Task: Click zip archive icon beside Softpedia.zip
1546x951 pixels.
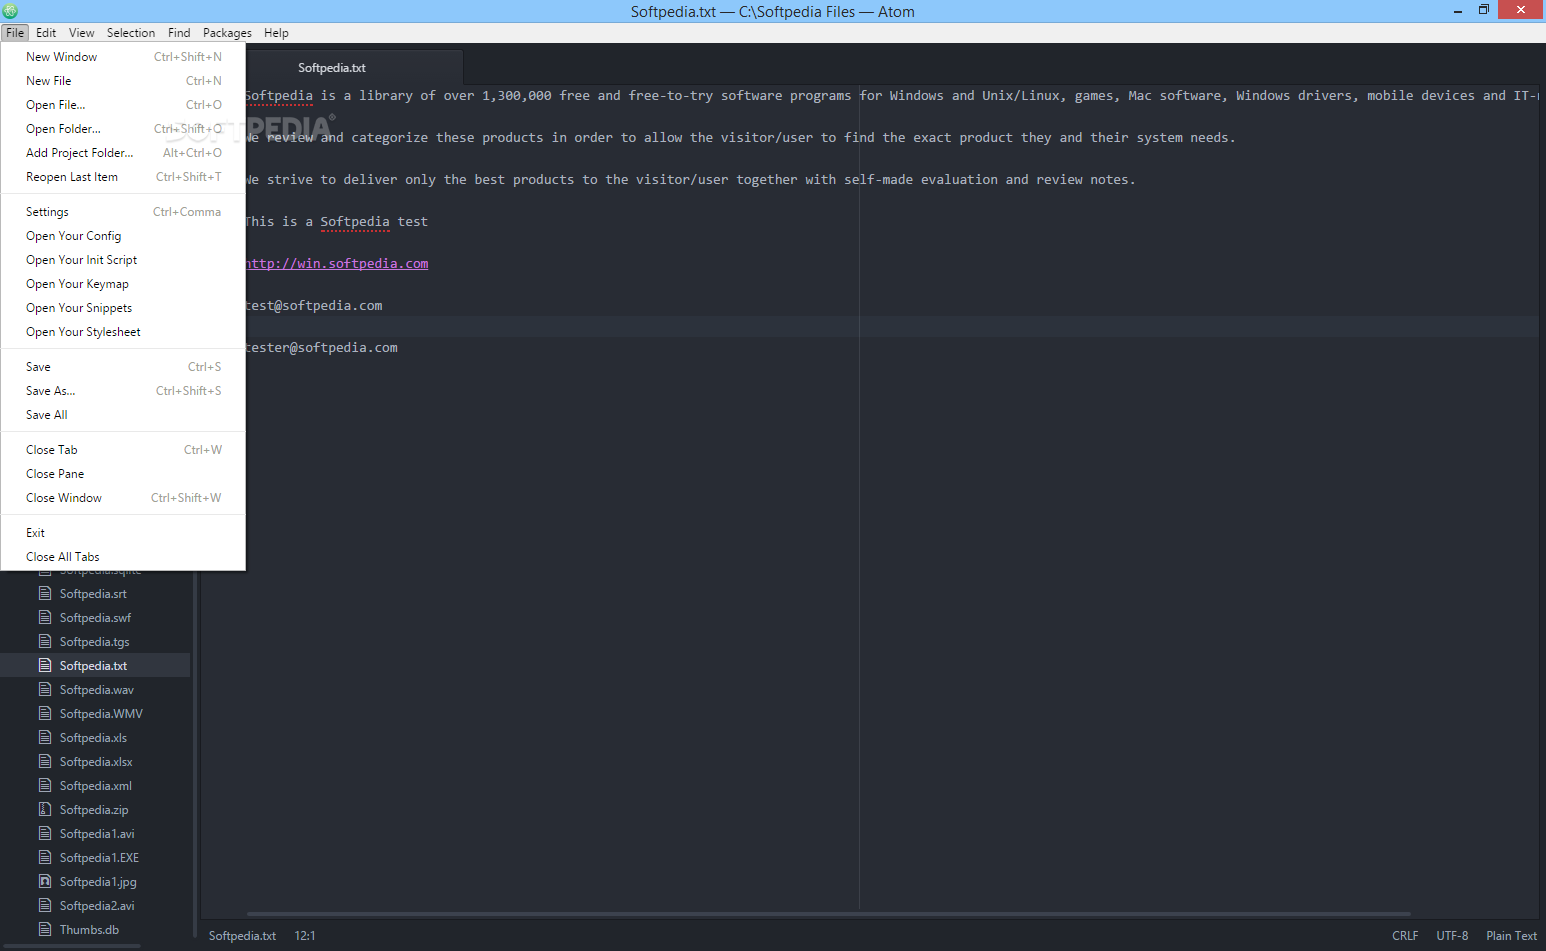Action: [45, 809]
